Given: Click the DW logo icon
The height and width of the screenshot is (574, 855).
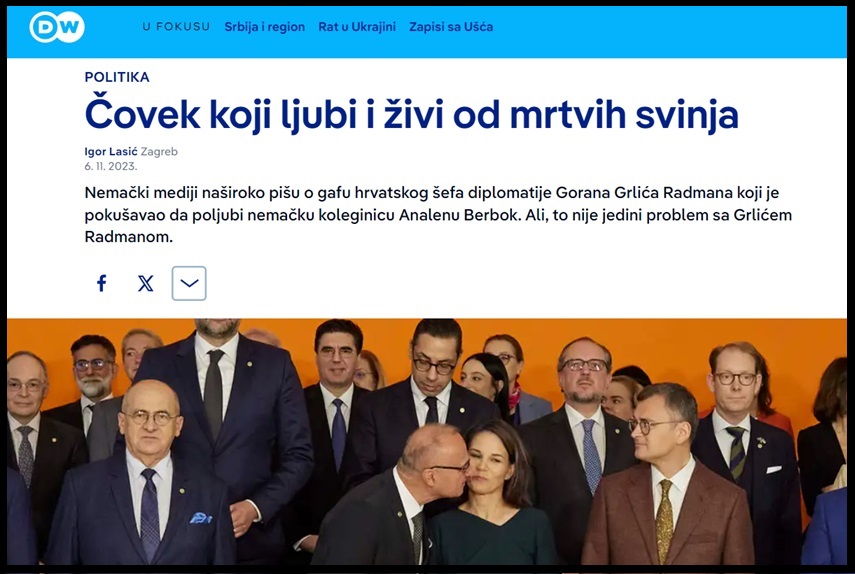Looking at the screenshot, I should [57, 27].
